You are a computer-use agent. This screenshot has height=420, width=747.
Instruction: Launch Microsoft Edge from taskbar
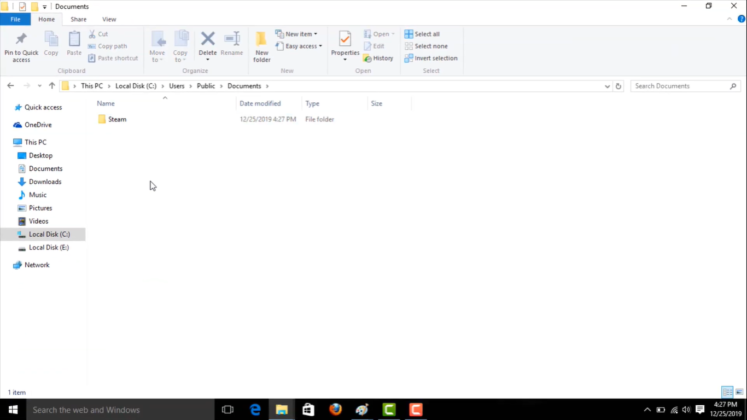[x=255, y=410]
